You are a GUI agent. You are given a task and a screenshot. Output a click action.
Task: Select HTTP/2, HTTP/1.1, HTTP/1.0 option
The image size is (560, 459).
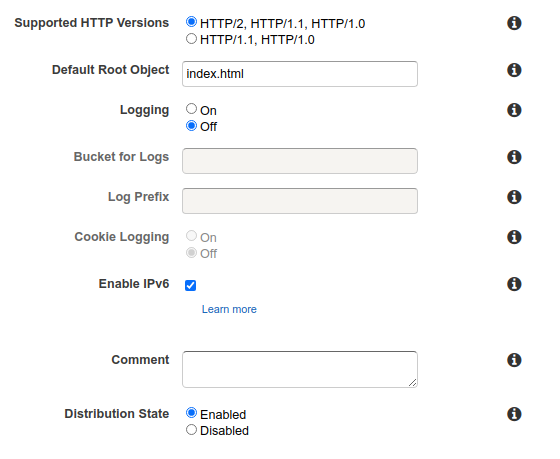pyautogui.click(x=191, y=22)
